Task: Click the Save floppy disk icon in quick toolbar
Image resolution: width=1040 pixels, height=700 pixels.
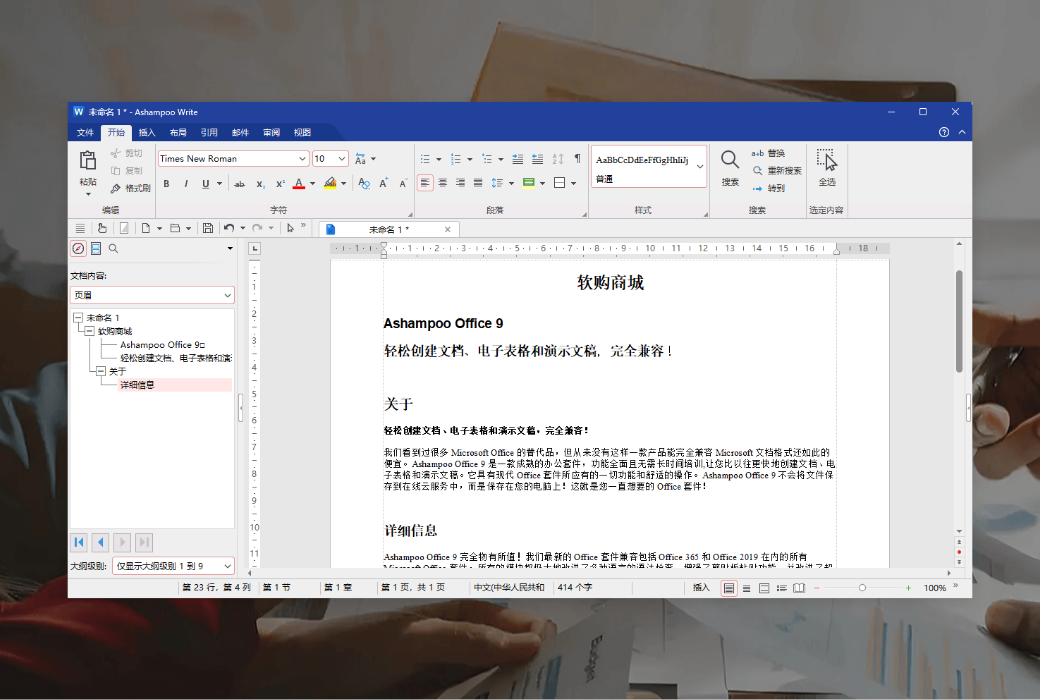Action: coord(208,228)
